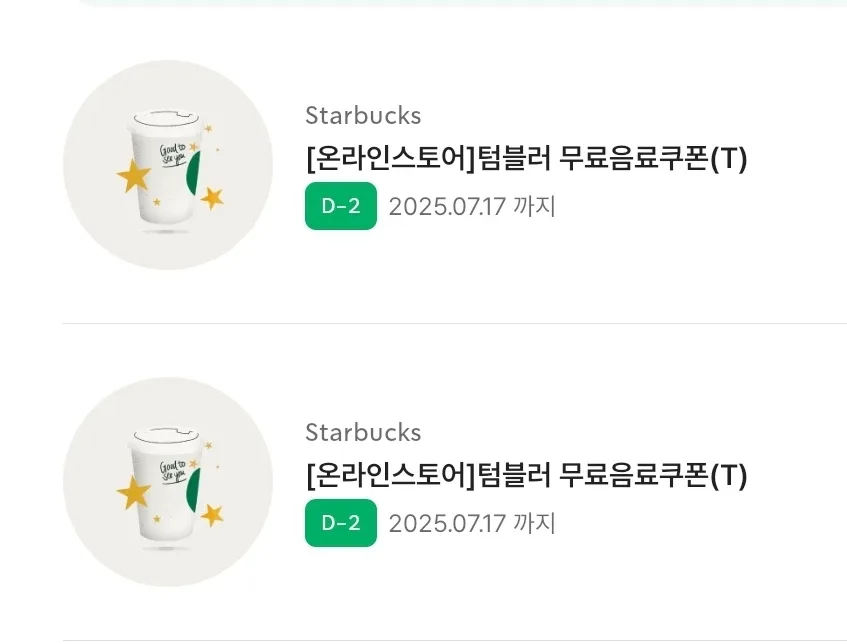Image resolution: width=847 pixels, height=644 pixels.
Task: Click the first coupon's green D-2 badge
Action: [341, 206]
